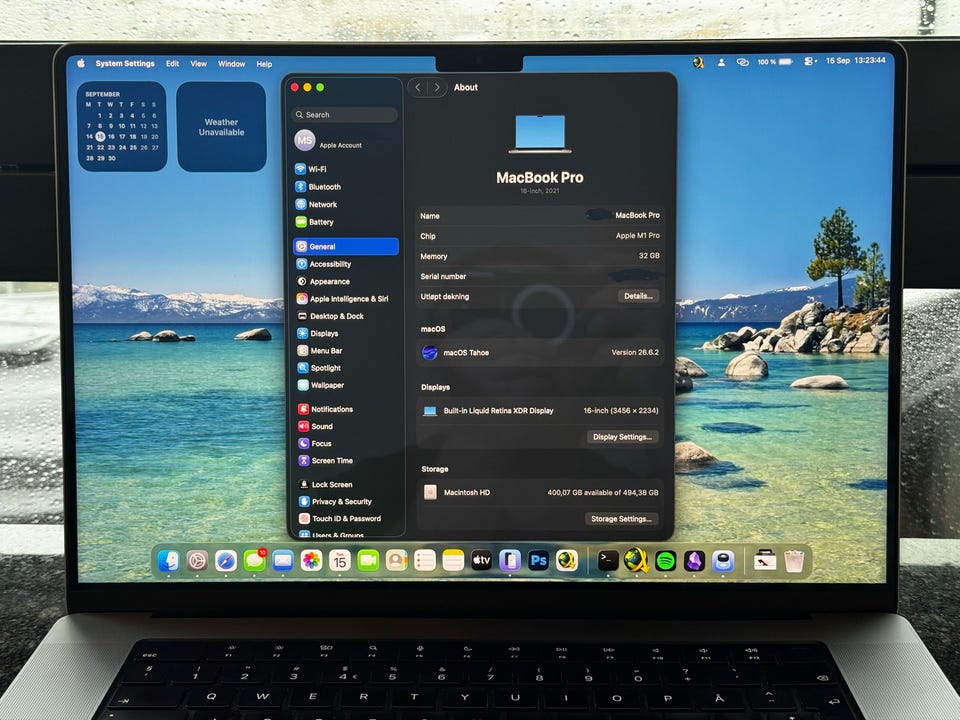Click the Macintosh HD storage row
Screen dimensions: 960x720
(540, 492)
